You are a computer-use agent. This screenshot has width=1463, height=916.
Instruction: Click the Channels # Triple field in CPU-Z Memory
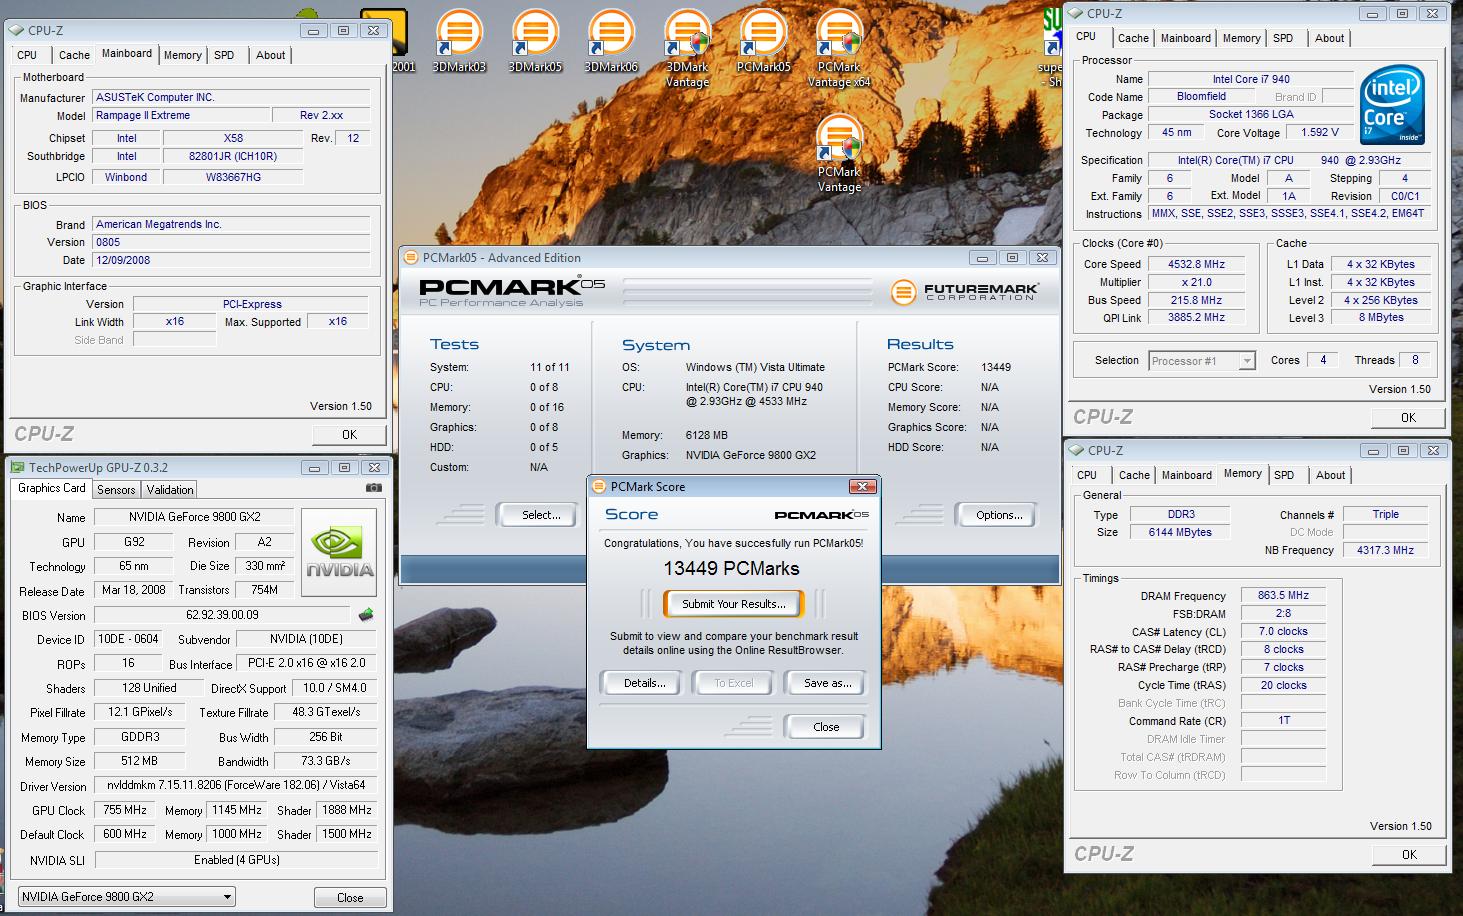pyautogui.click(x=1385, y=514)
